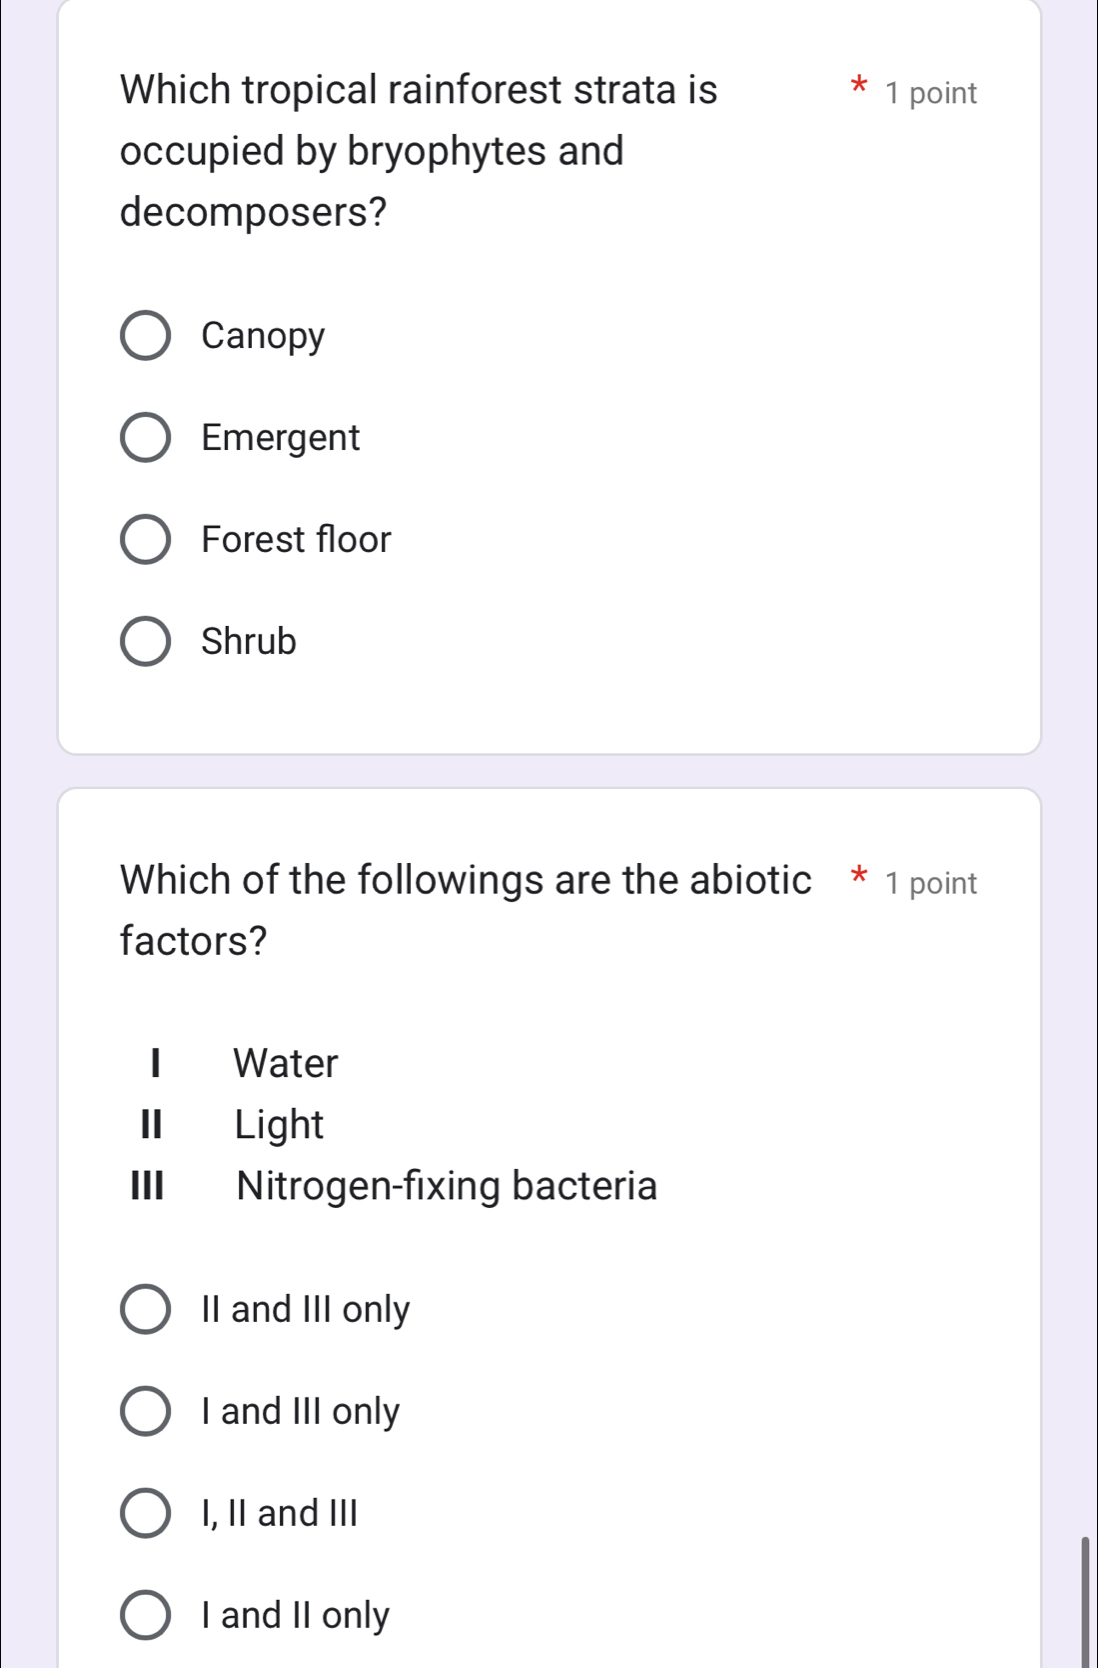Choose Forest floor as the answer
The image size is (1098, 1668).
pyautogui.click(x=147, y=540)
